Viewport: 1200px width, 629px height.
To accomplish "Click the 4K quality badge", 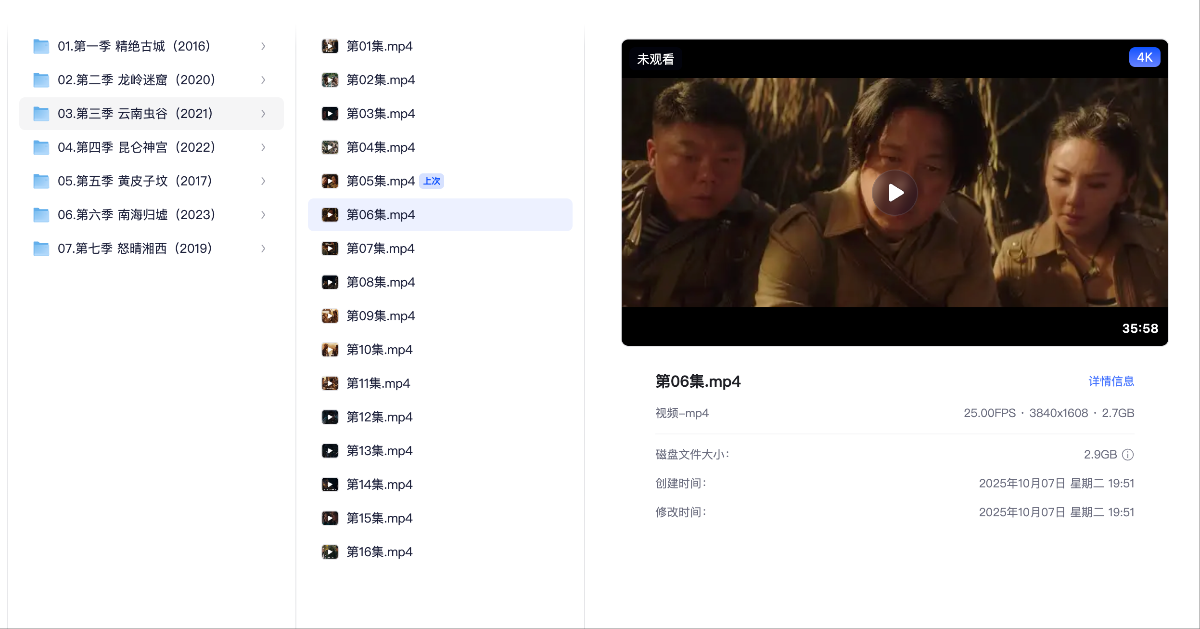I will (x=1144, y=57).
